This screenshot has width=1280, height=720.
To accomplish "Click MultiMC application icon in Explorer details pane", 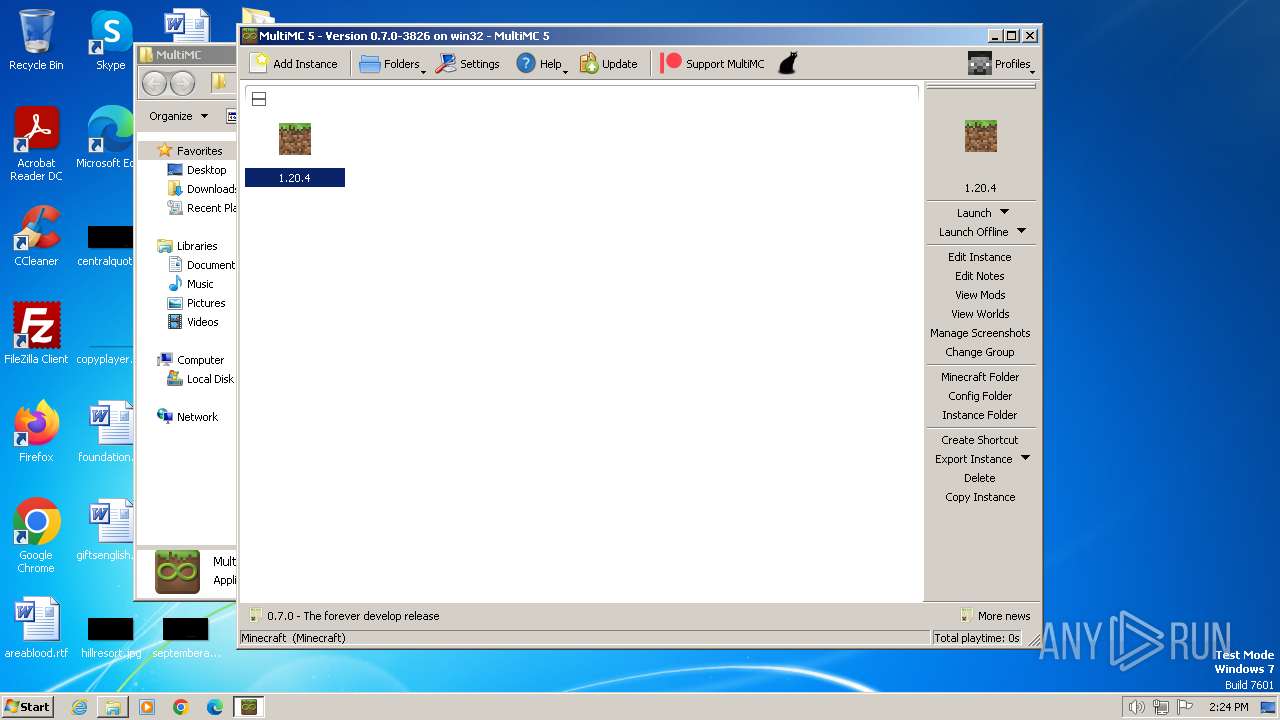I will [x=177, y=571].
